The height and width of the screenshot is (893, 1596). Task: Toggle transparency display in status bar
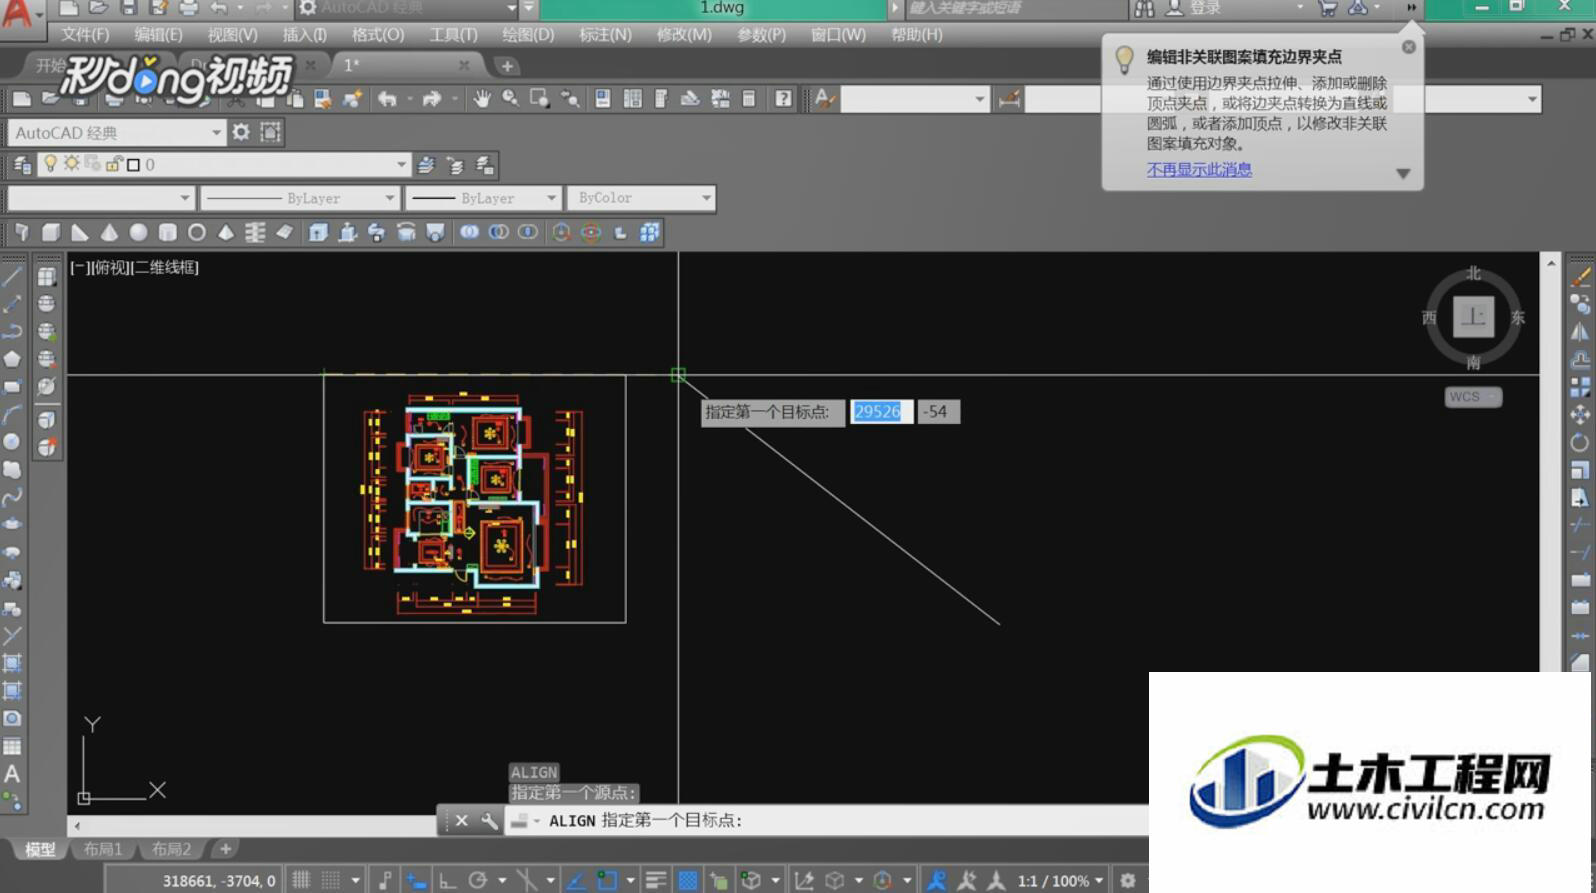pos(687,880)
